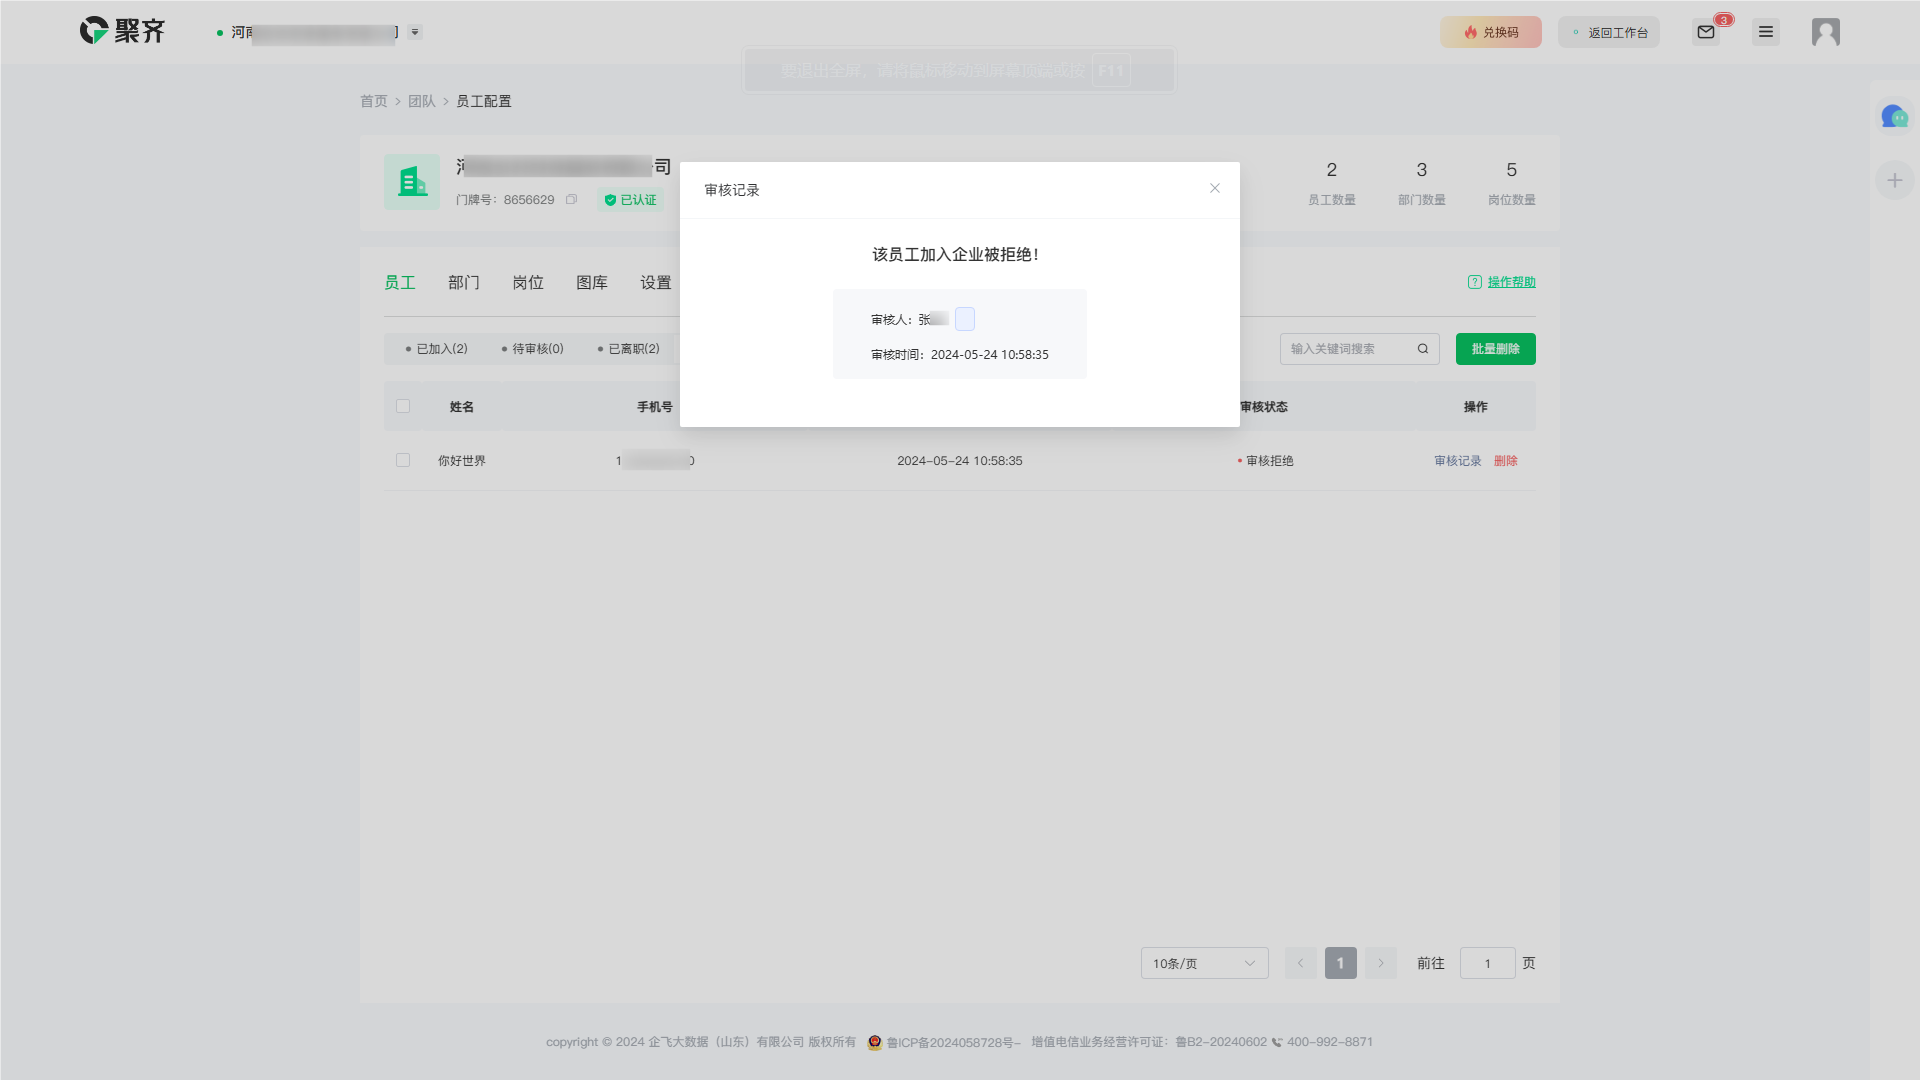The image size is (1920, 1080).
Task: Open the mail notifications icon
Action: pos(1706,32)
